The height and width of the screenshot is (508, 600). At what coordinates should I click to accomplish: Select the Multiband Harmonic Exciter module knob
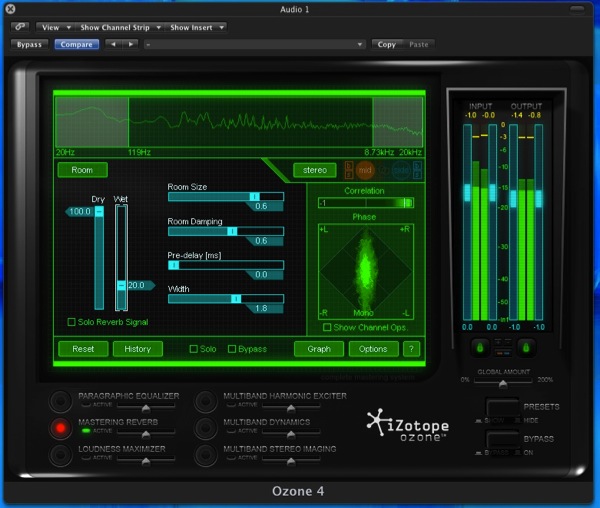pyautogui.click(x=205, y=401)
